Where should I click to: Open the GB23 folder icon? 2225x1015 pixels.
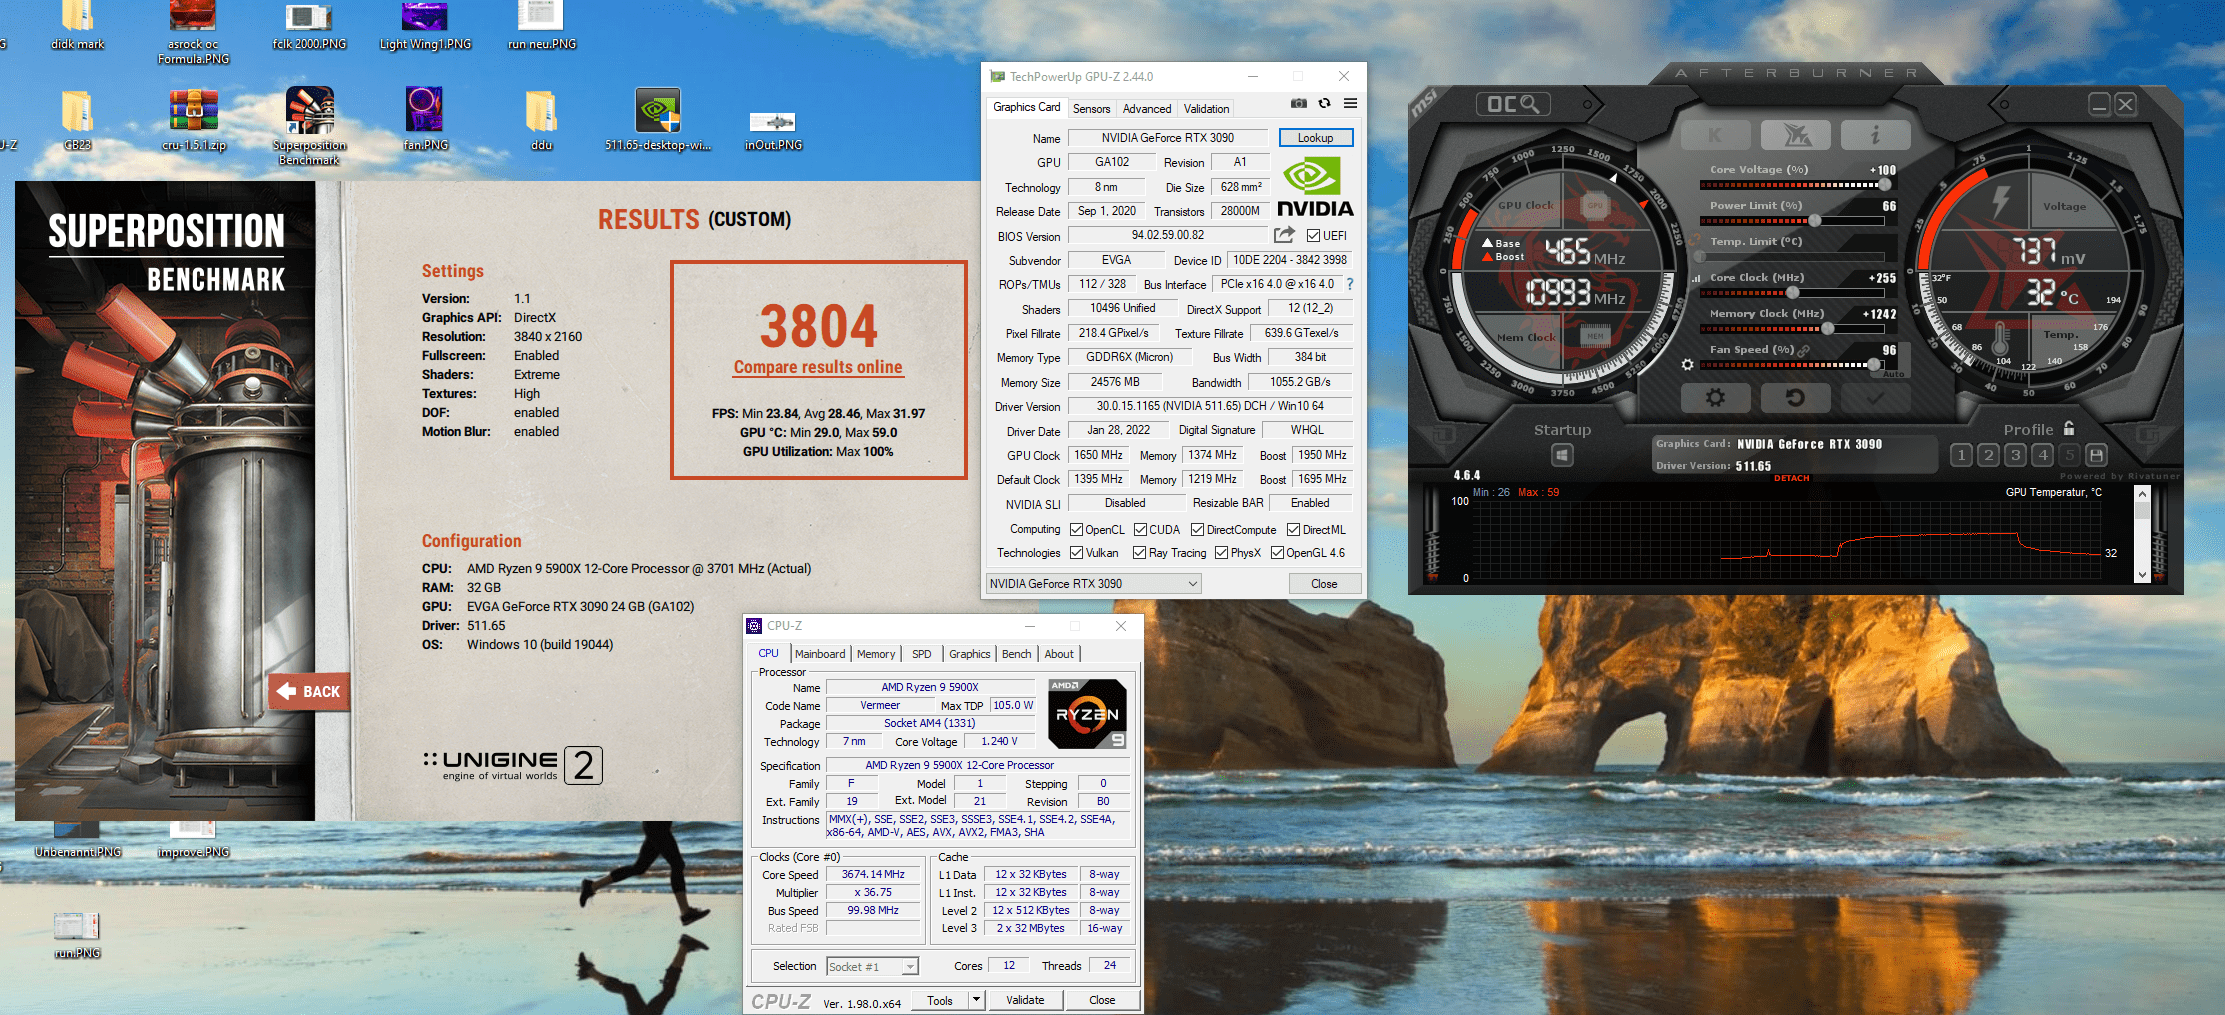pyautogui.click(x=78, y=119)
